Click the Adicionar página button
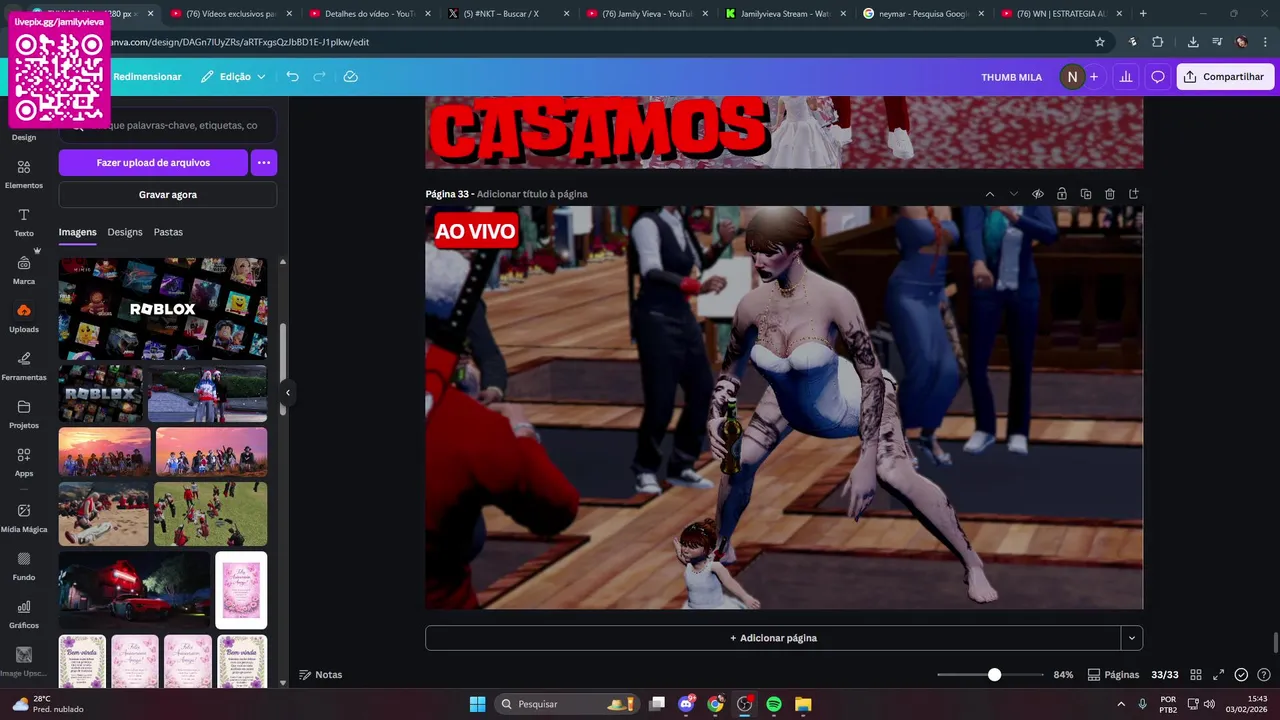This screenshot has height=720, width=1280. click(x=773, y=638)
